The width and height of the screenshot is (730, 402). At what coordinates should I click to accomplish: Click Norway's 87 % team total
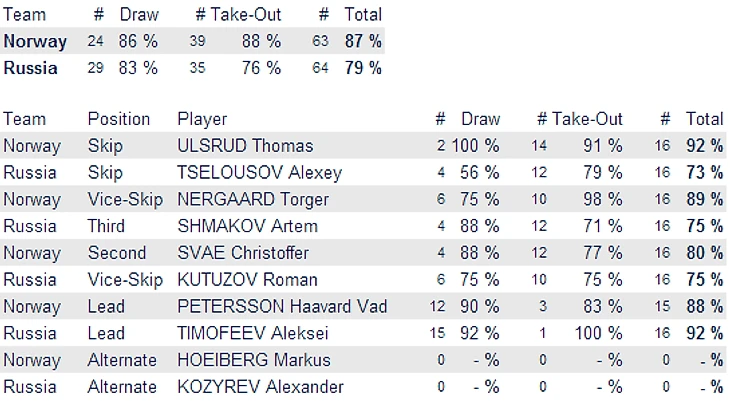pos(361,42)
